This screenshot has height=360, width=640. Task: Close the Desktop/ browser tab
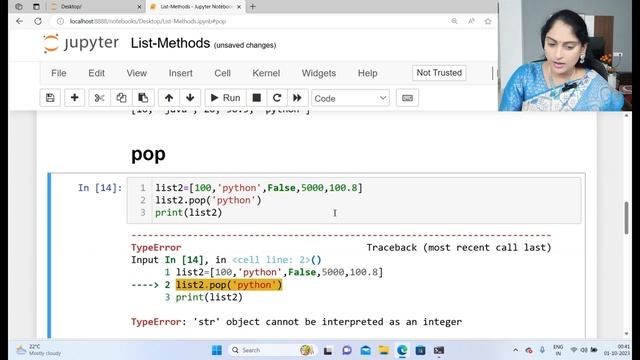[x=139, y=7]
